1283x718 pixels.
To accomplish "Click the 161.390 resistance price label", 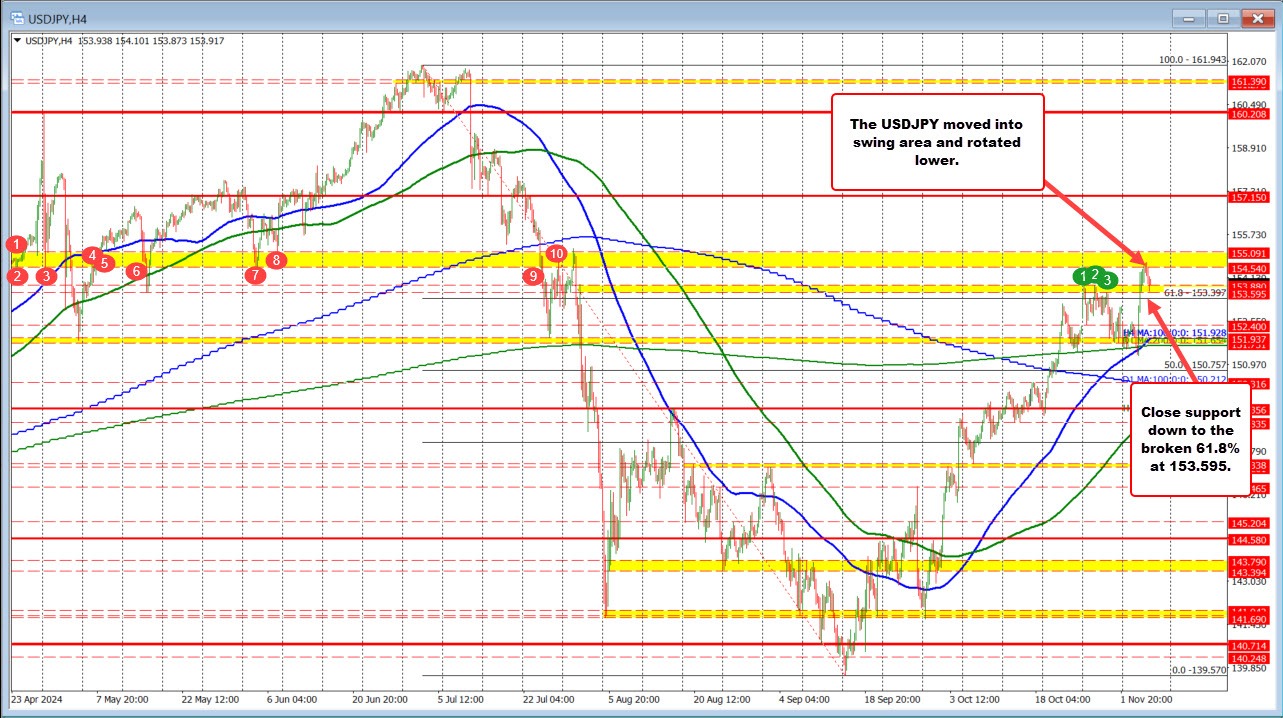I will (1248, 83).
